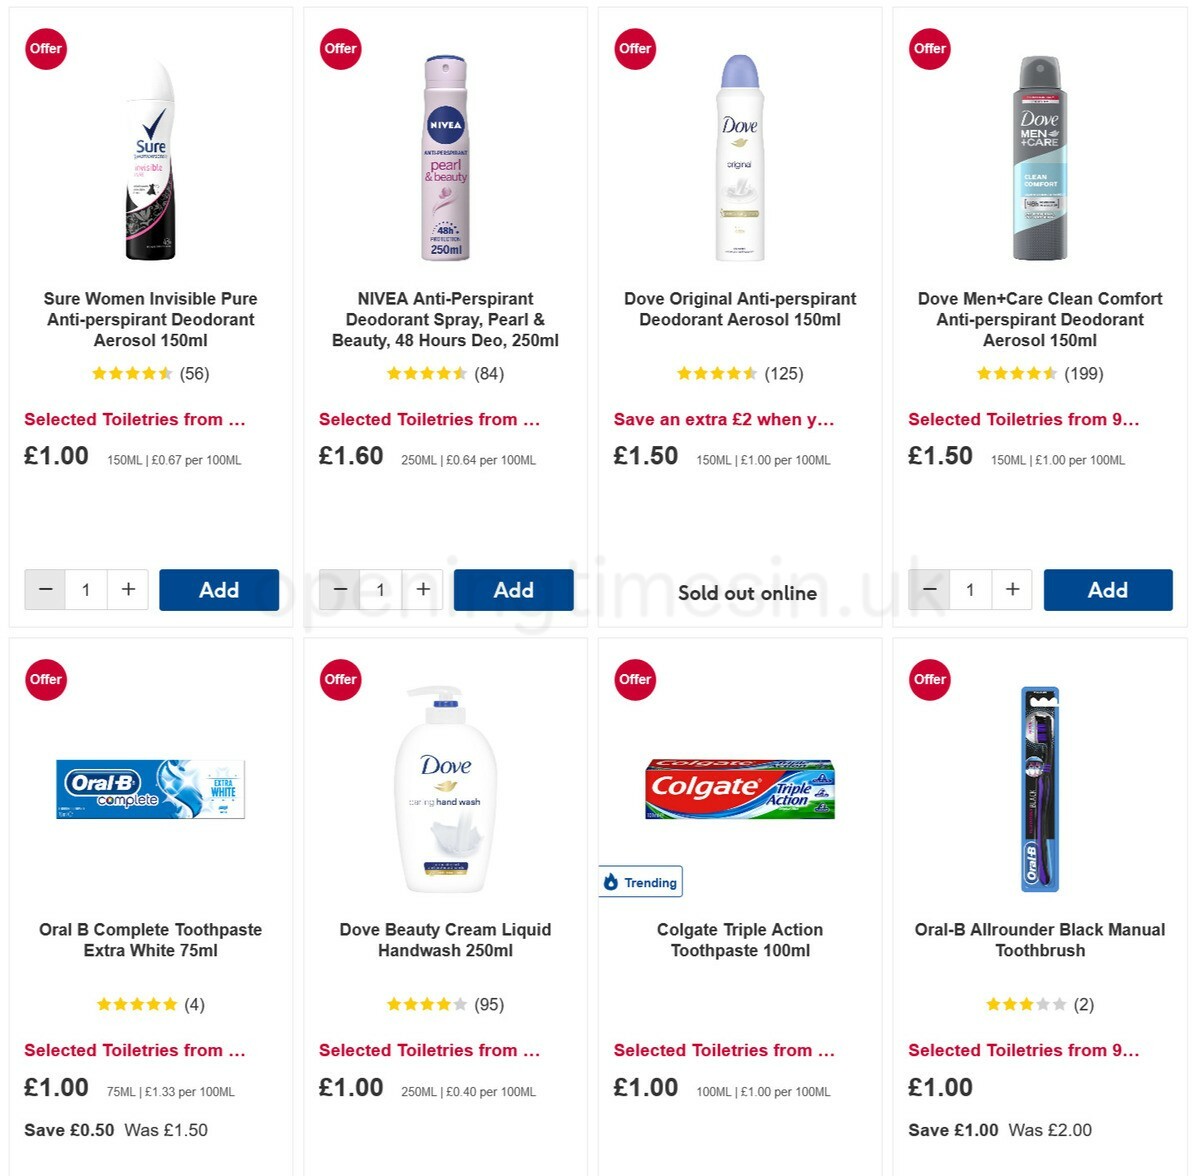Click the Offer badge on Oral-B Allrounder toothbrush
Viewport: 1200px width, 1176px height.
pos(929,679)
